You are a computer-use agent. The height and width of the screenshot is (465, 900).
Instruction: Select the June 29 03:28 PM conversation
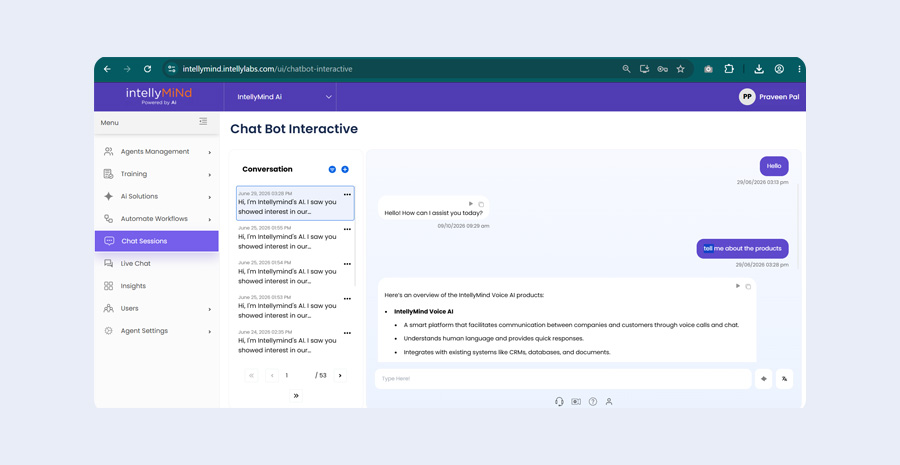pos(295,203)
